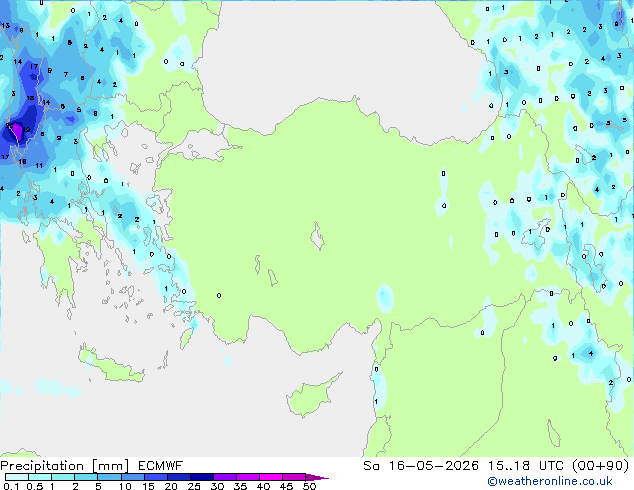Screen dimensions: 634x490
Task: Click the island of Crete on map
Action: pos(110,364)
